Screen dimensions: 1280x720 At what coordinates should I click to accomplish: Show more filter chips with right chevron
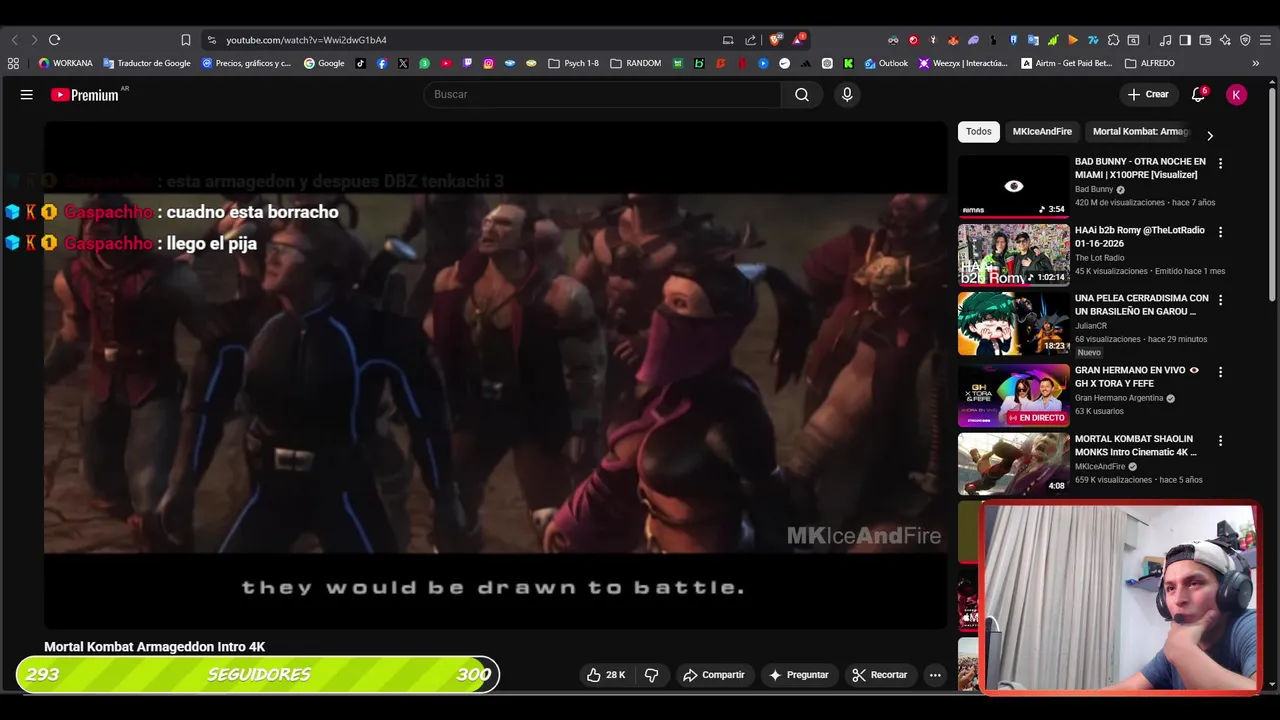coord(1210,136)
